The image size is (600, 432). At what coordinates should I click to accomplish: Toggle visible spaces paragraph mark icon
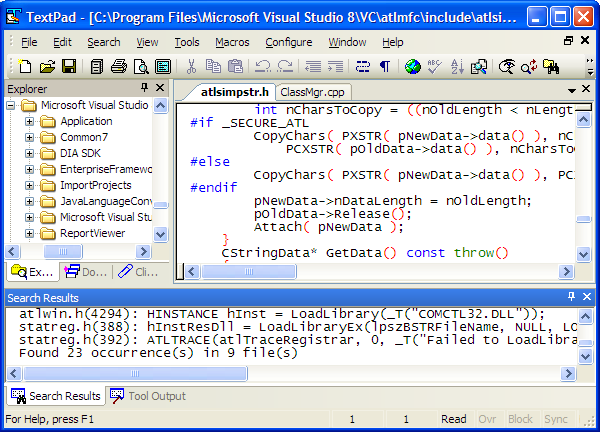384,66
